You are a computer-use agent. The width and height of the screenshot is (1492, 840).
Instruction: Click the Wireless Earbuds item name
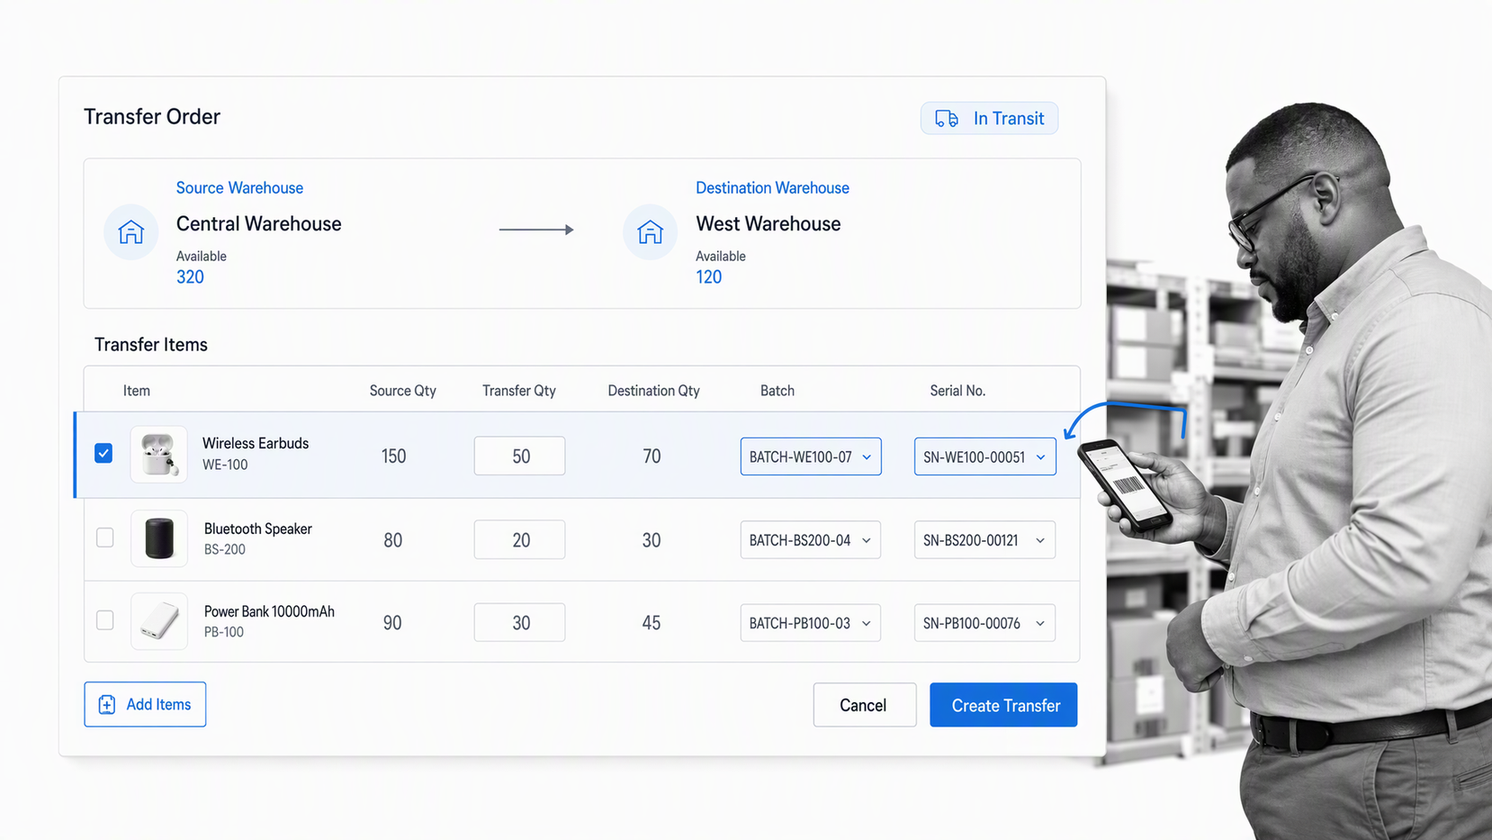(256, 443)
